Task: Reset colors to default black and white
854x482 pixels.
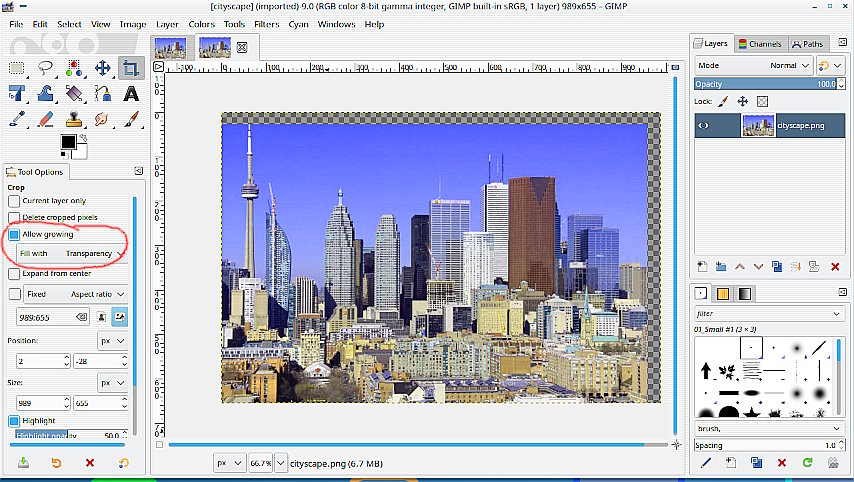Action: (x=64, y=155)
